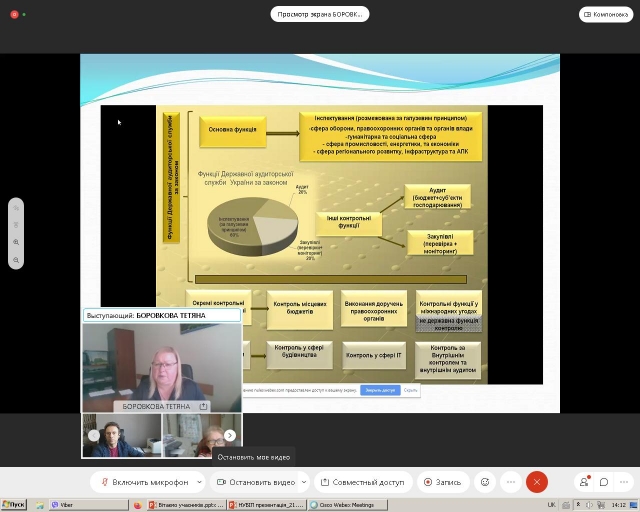Click share icon beside БОРОВКОВА ТЕТЯНА name
This screenshot has height=512, width=640.
(203, 406)
